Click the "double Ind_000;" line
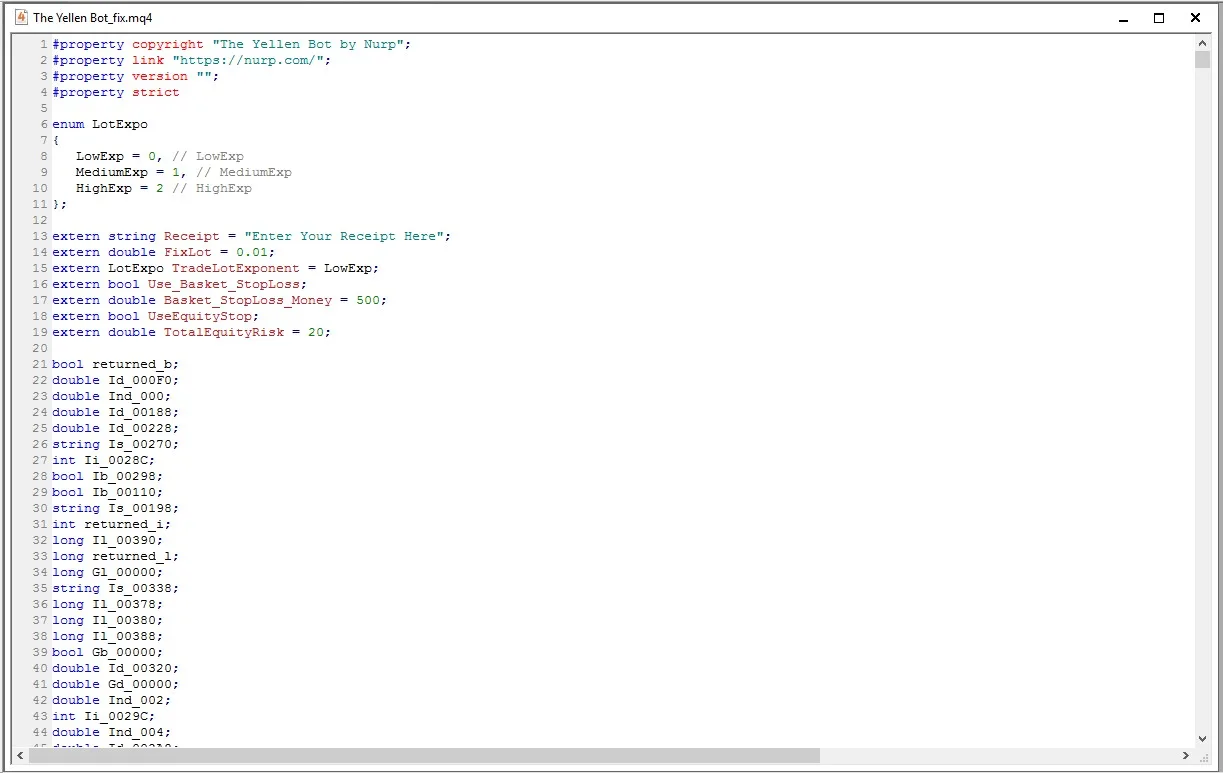This screenshot has width=1223, height=773. coord(112,396)
